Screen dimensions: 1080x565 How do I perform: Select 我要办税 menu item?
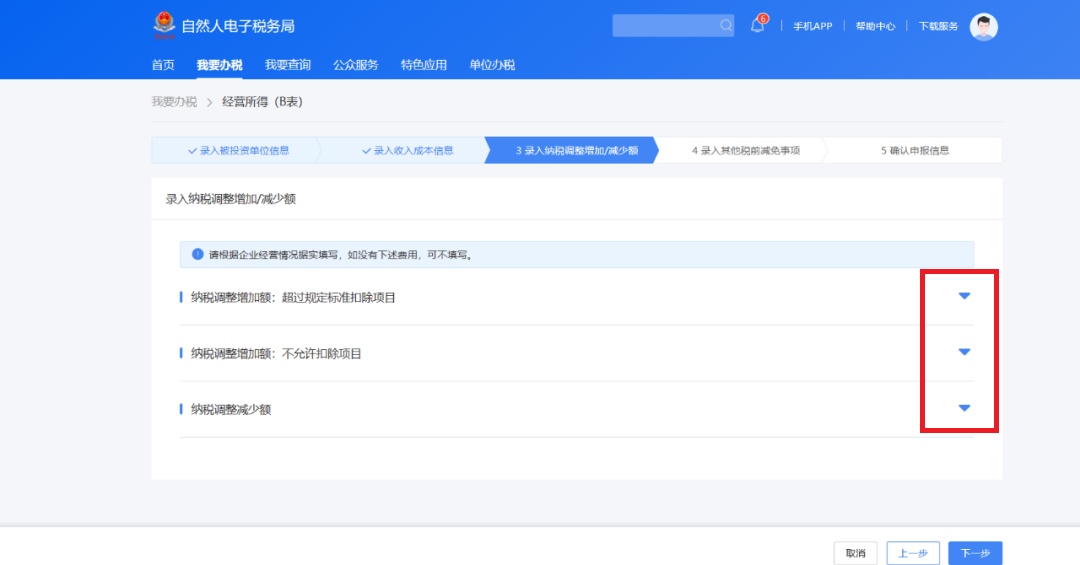[220, 65]
